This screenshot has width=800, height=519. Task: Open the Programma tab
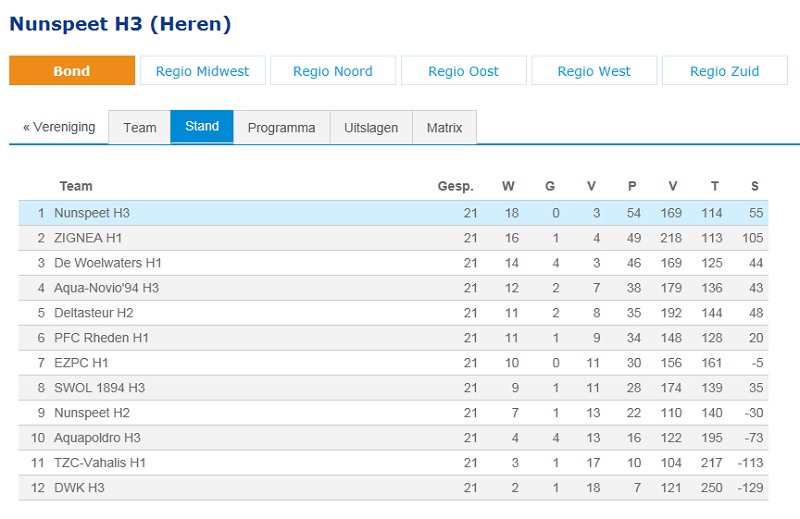coord(282,127)
